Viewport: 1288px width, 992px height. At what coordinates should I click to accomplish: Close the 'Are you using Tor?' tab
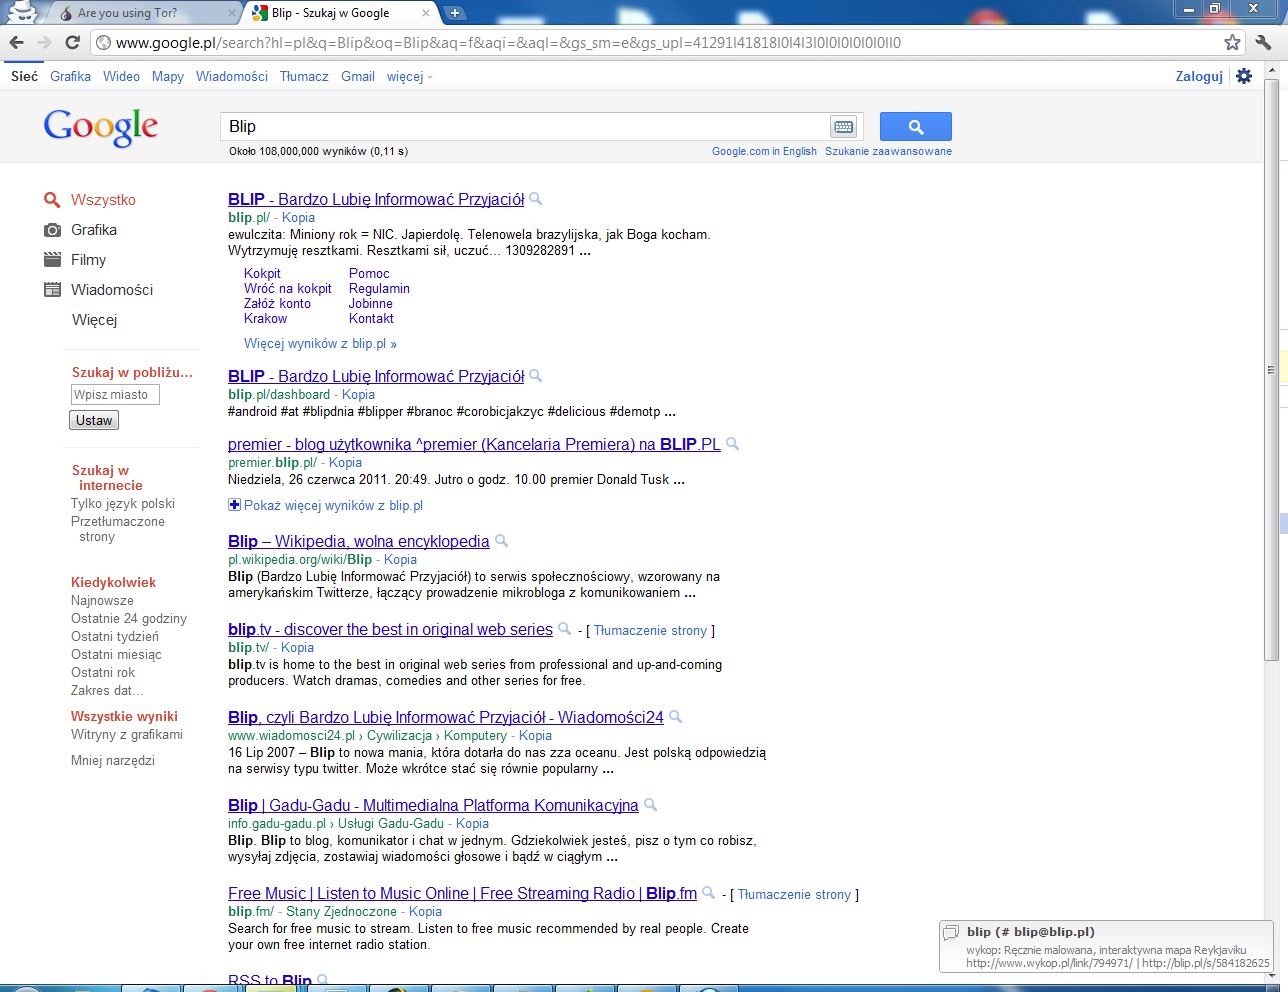pyautogui.click(x=231, y=14)
